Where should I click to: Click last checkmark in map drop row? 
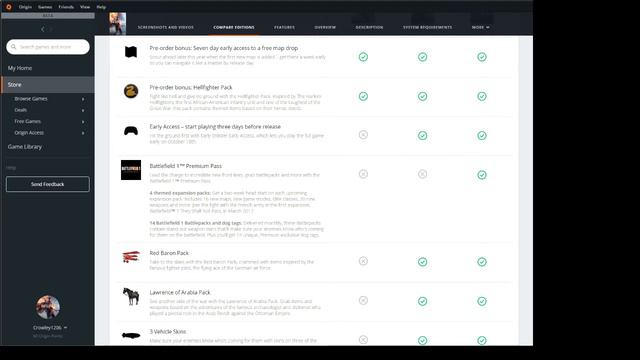point(482,57)
